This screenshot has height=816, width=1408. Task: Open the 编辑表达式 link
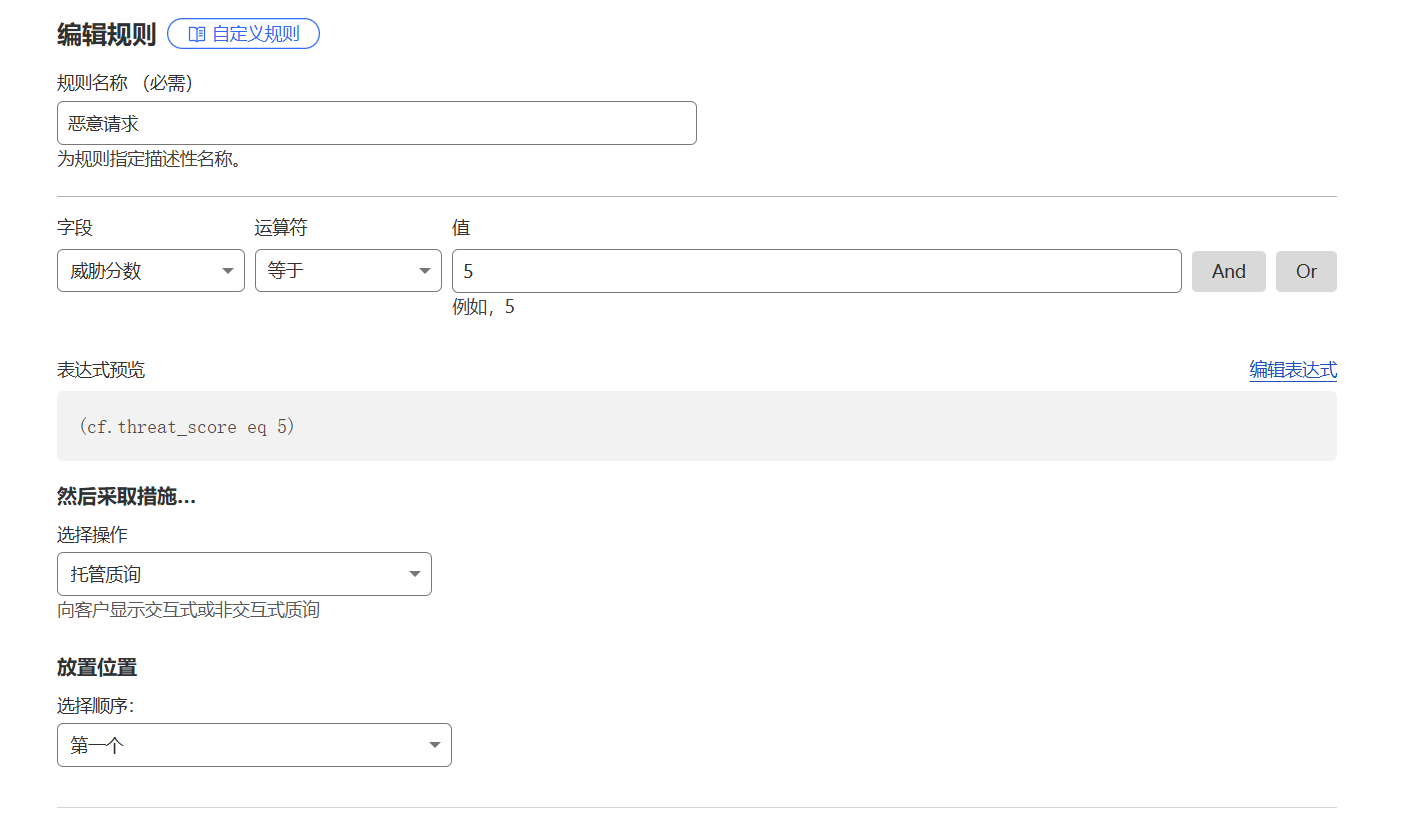(x=1292, y=370)
